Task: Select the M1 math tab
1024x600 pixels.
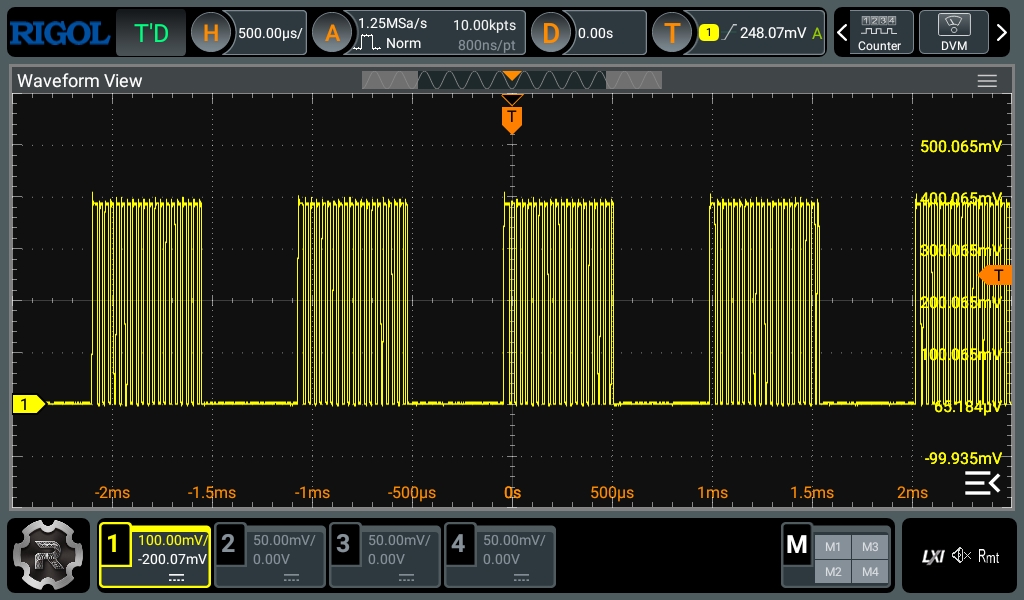Action: 833,546
